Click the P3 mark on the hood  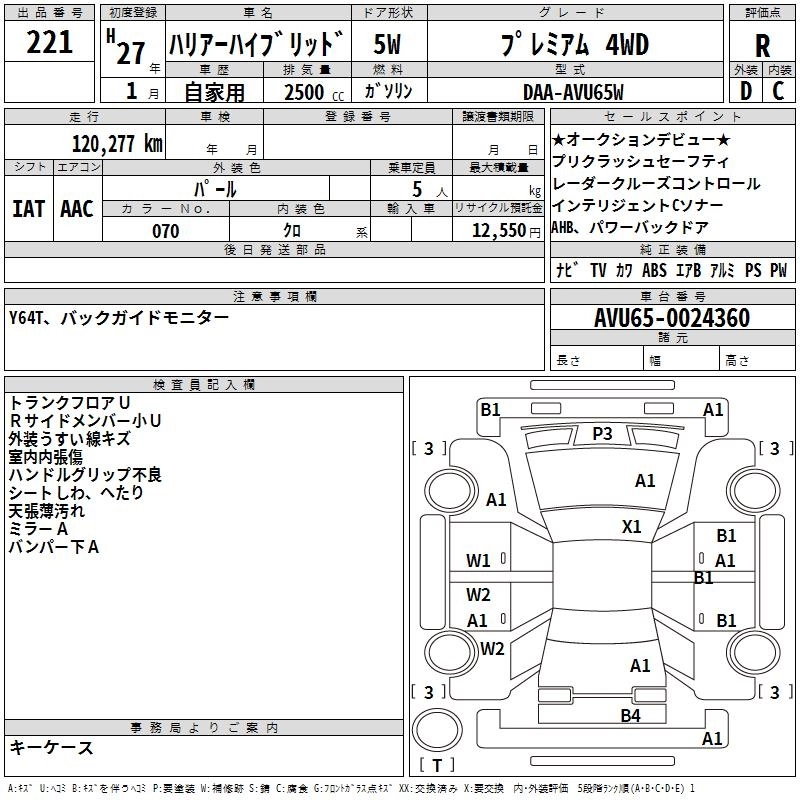(x=602, y=434)
